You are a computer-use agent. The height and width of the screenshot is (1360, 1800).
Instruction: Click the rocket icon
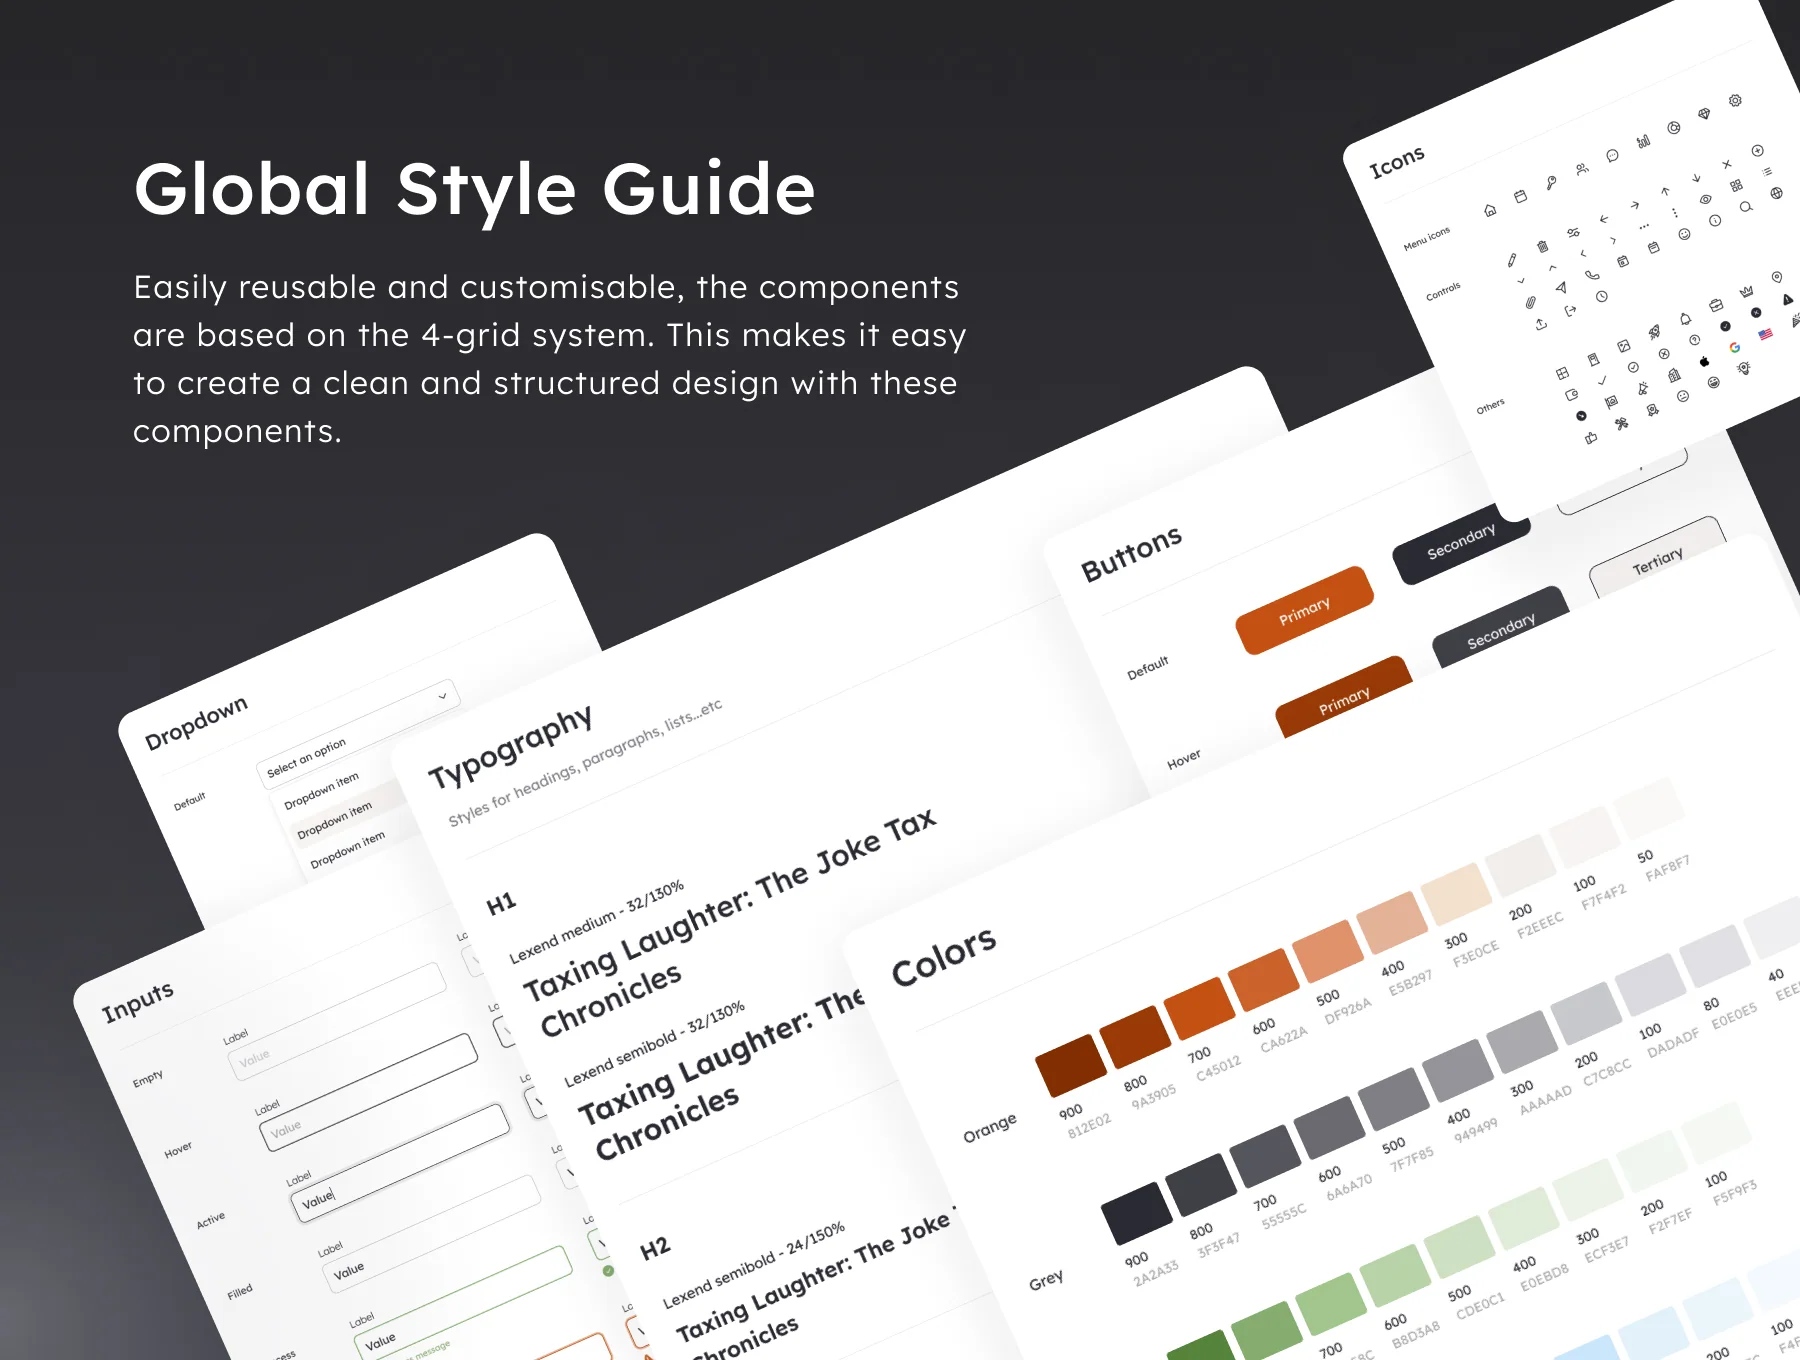tap(1654, 331)
